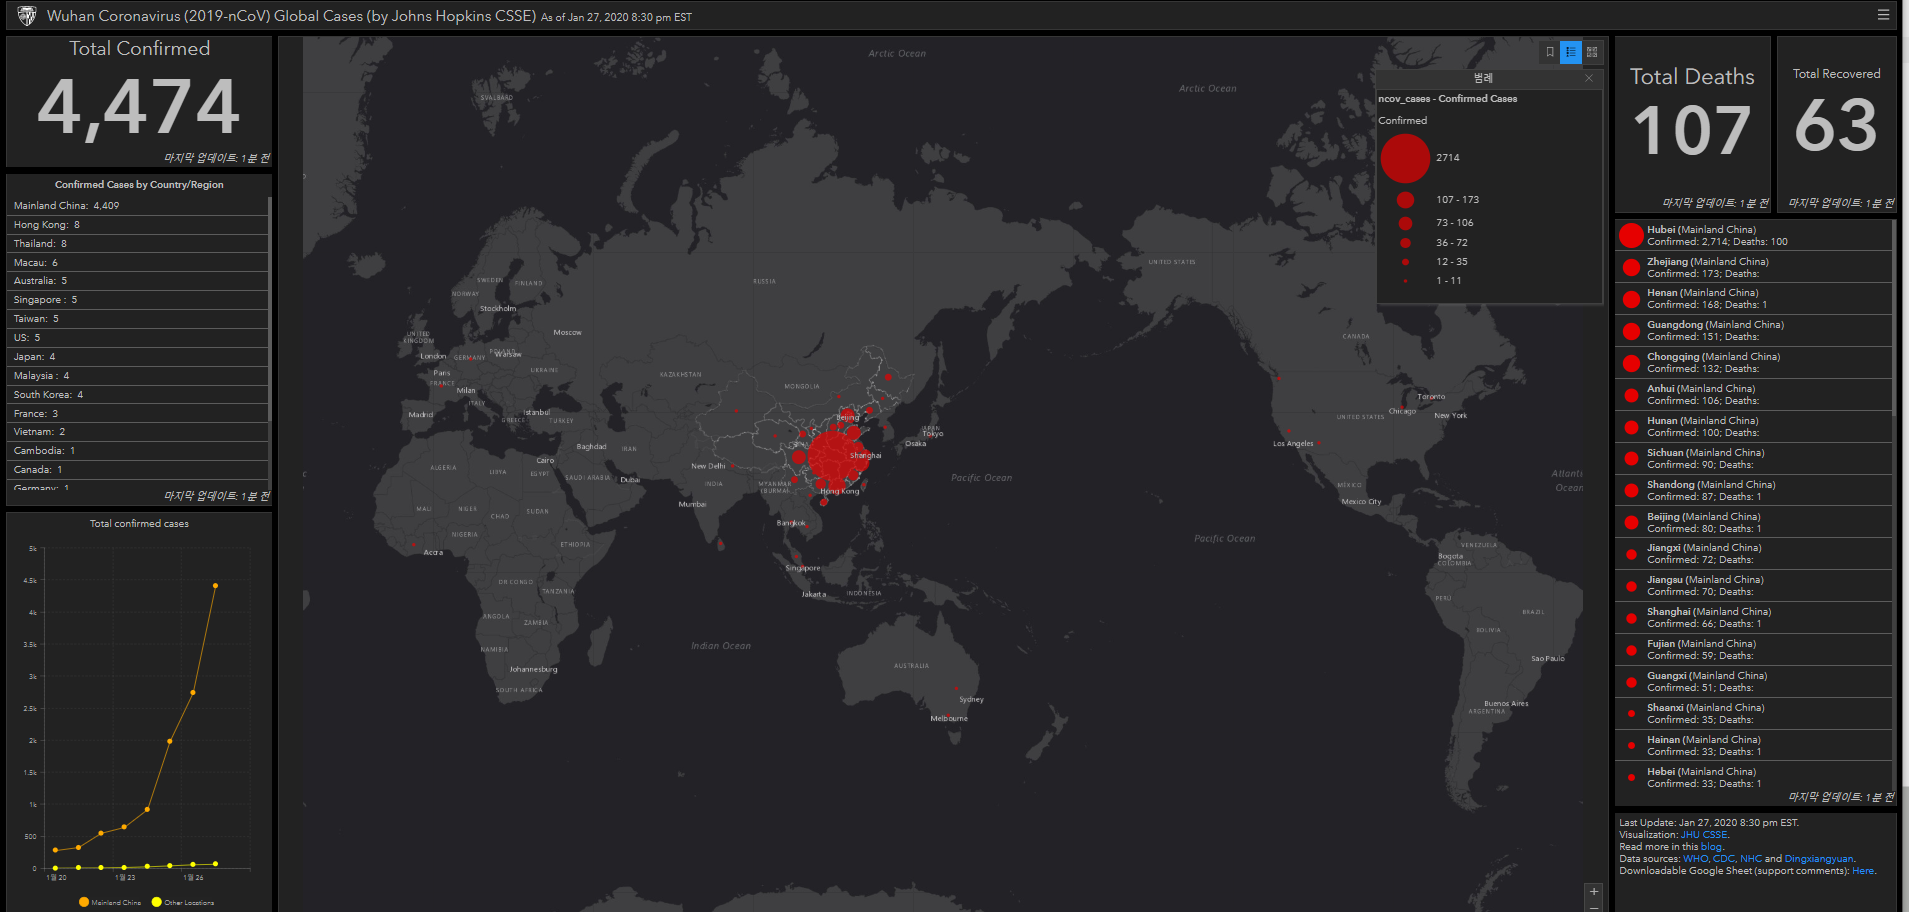This screenshot has width=1909, height=912.
Task: Select the Hebei province row
Action: coord(1753,778)
